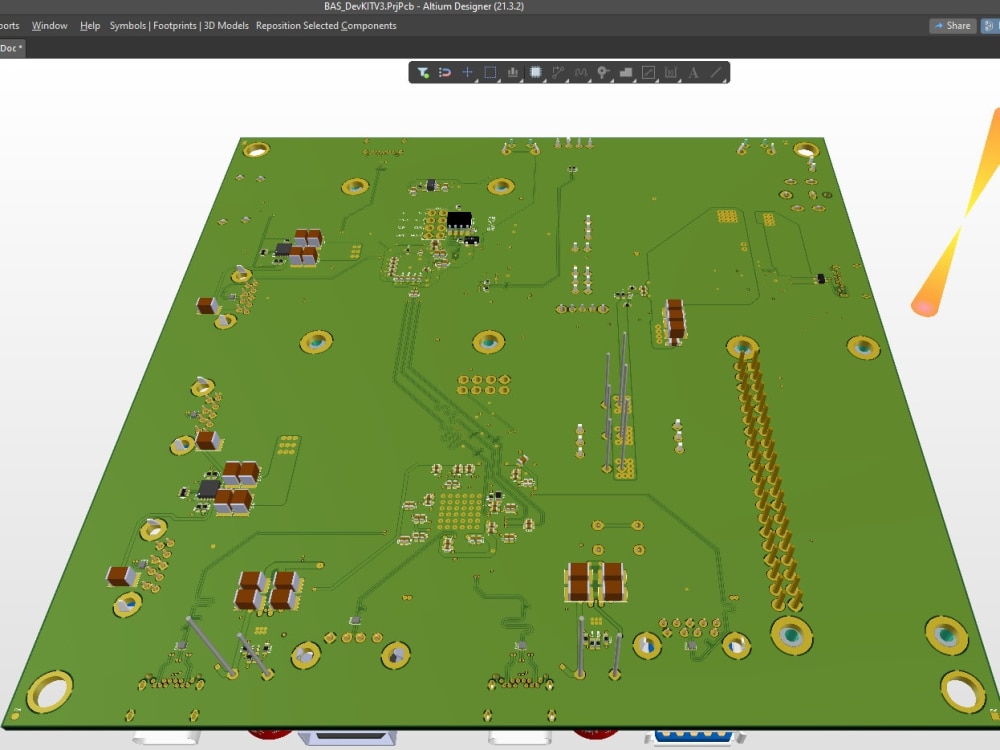Activate the rectangular area select tool
This screenshot has height=750, width=1000.
(492, 71)
